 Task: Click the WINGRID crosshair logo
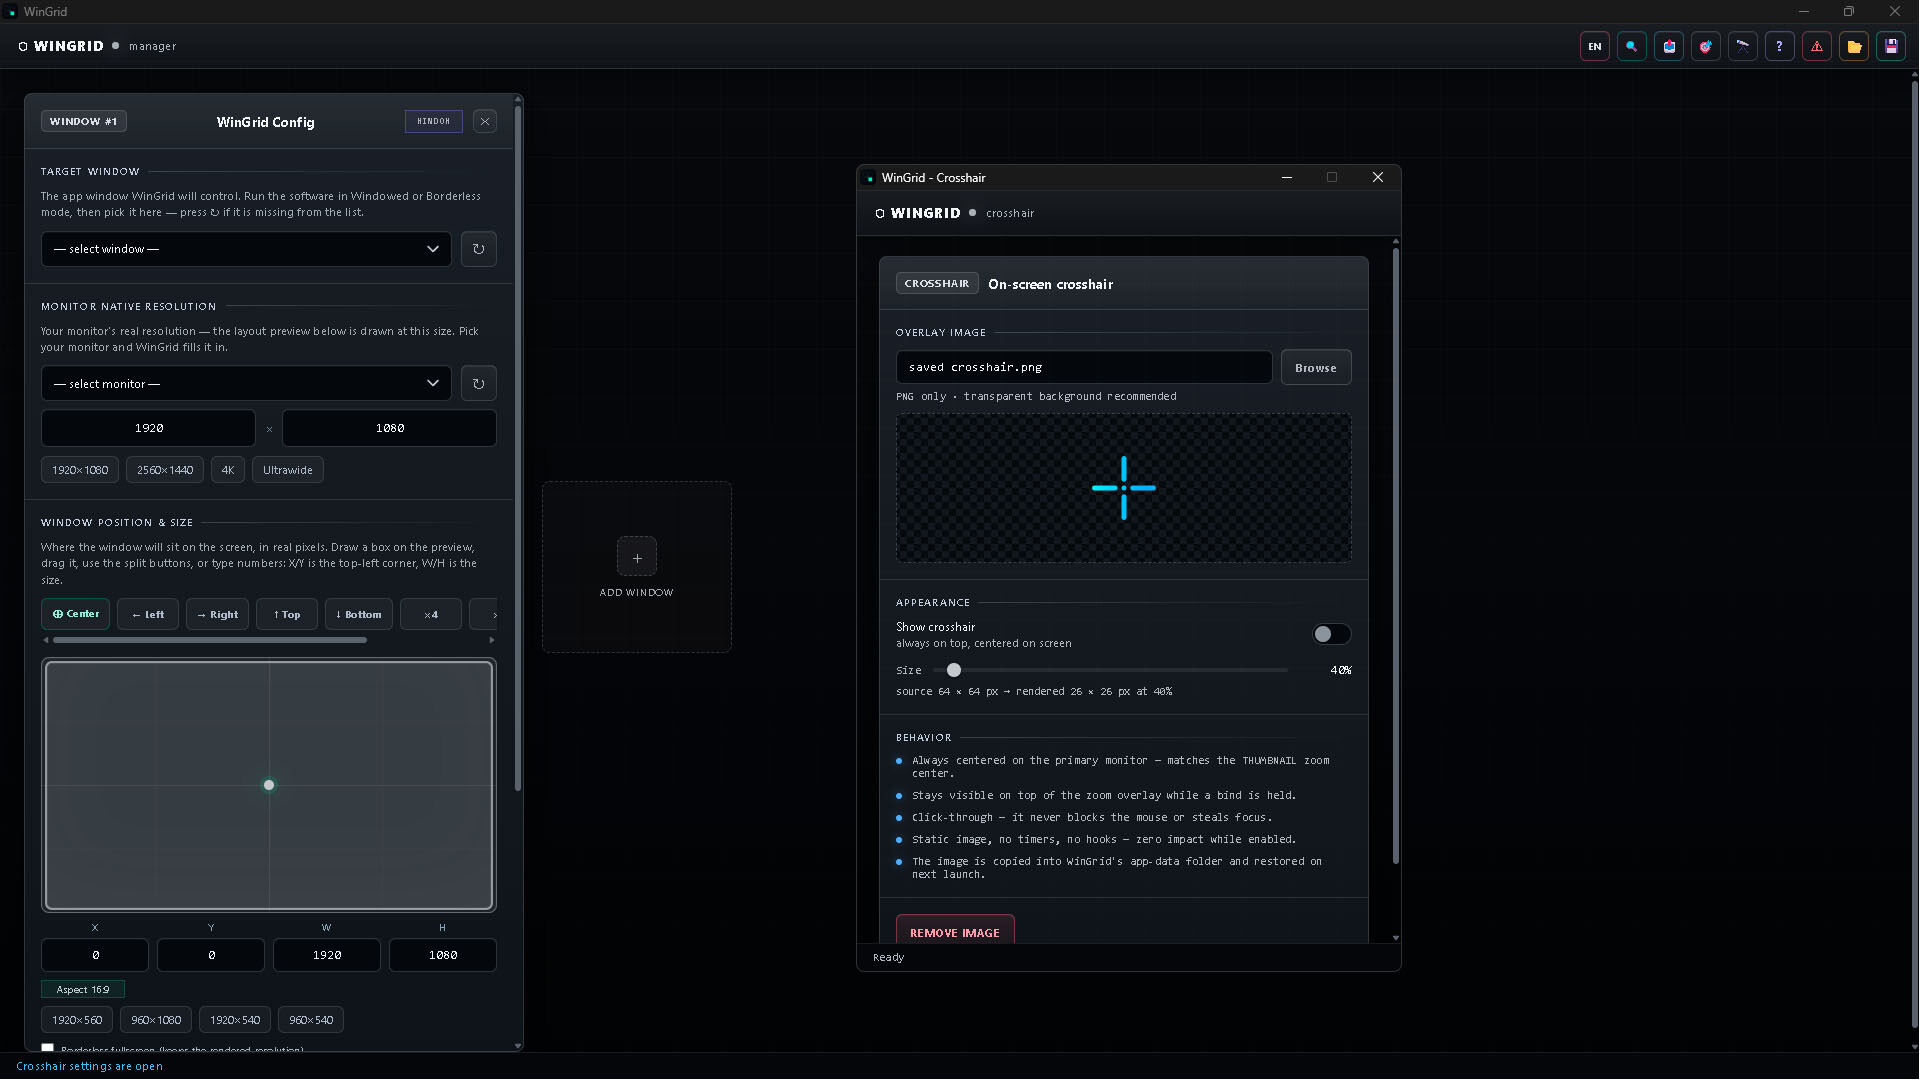[x=918, y=214]
